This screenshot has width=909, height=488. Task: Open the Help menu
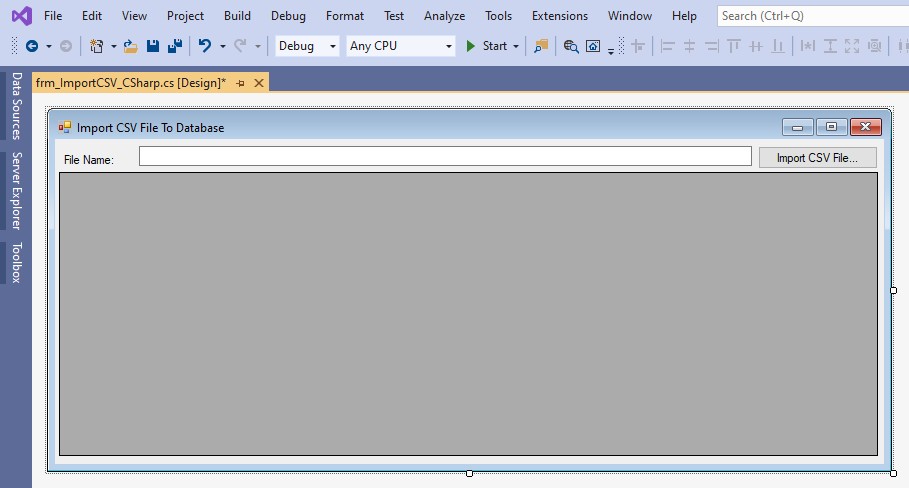point(684,16)
